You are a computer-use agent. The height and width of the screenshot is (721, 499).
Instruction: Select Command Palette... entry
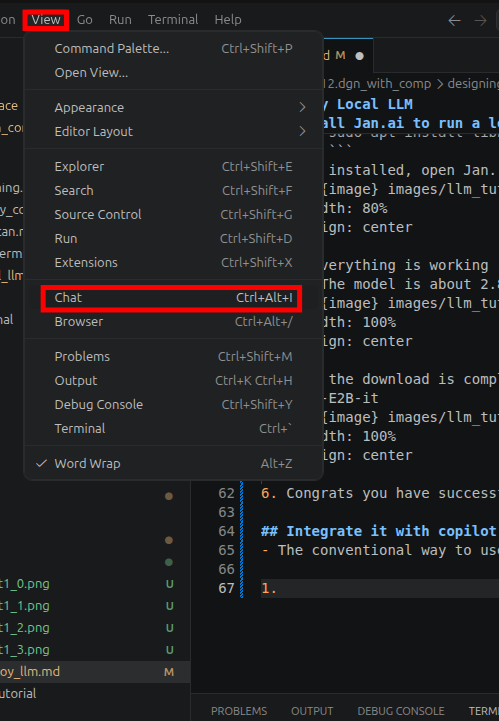pyautogui.click(x=173, y=49)
